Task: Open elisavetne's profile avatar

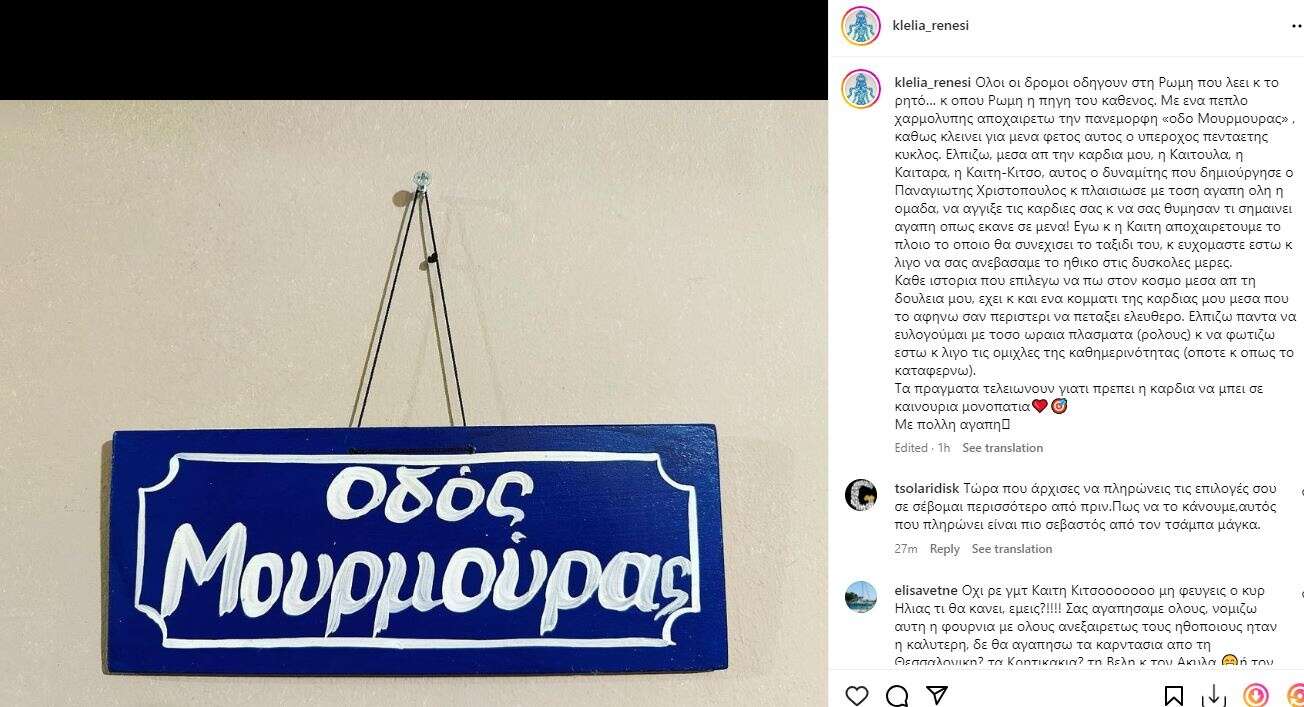Action: [x=861, y=596]
